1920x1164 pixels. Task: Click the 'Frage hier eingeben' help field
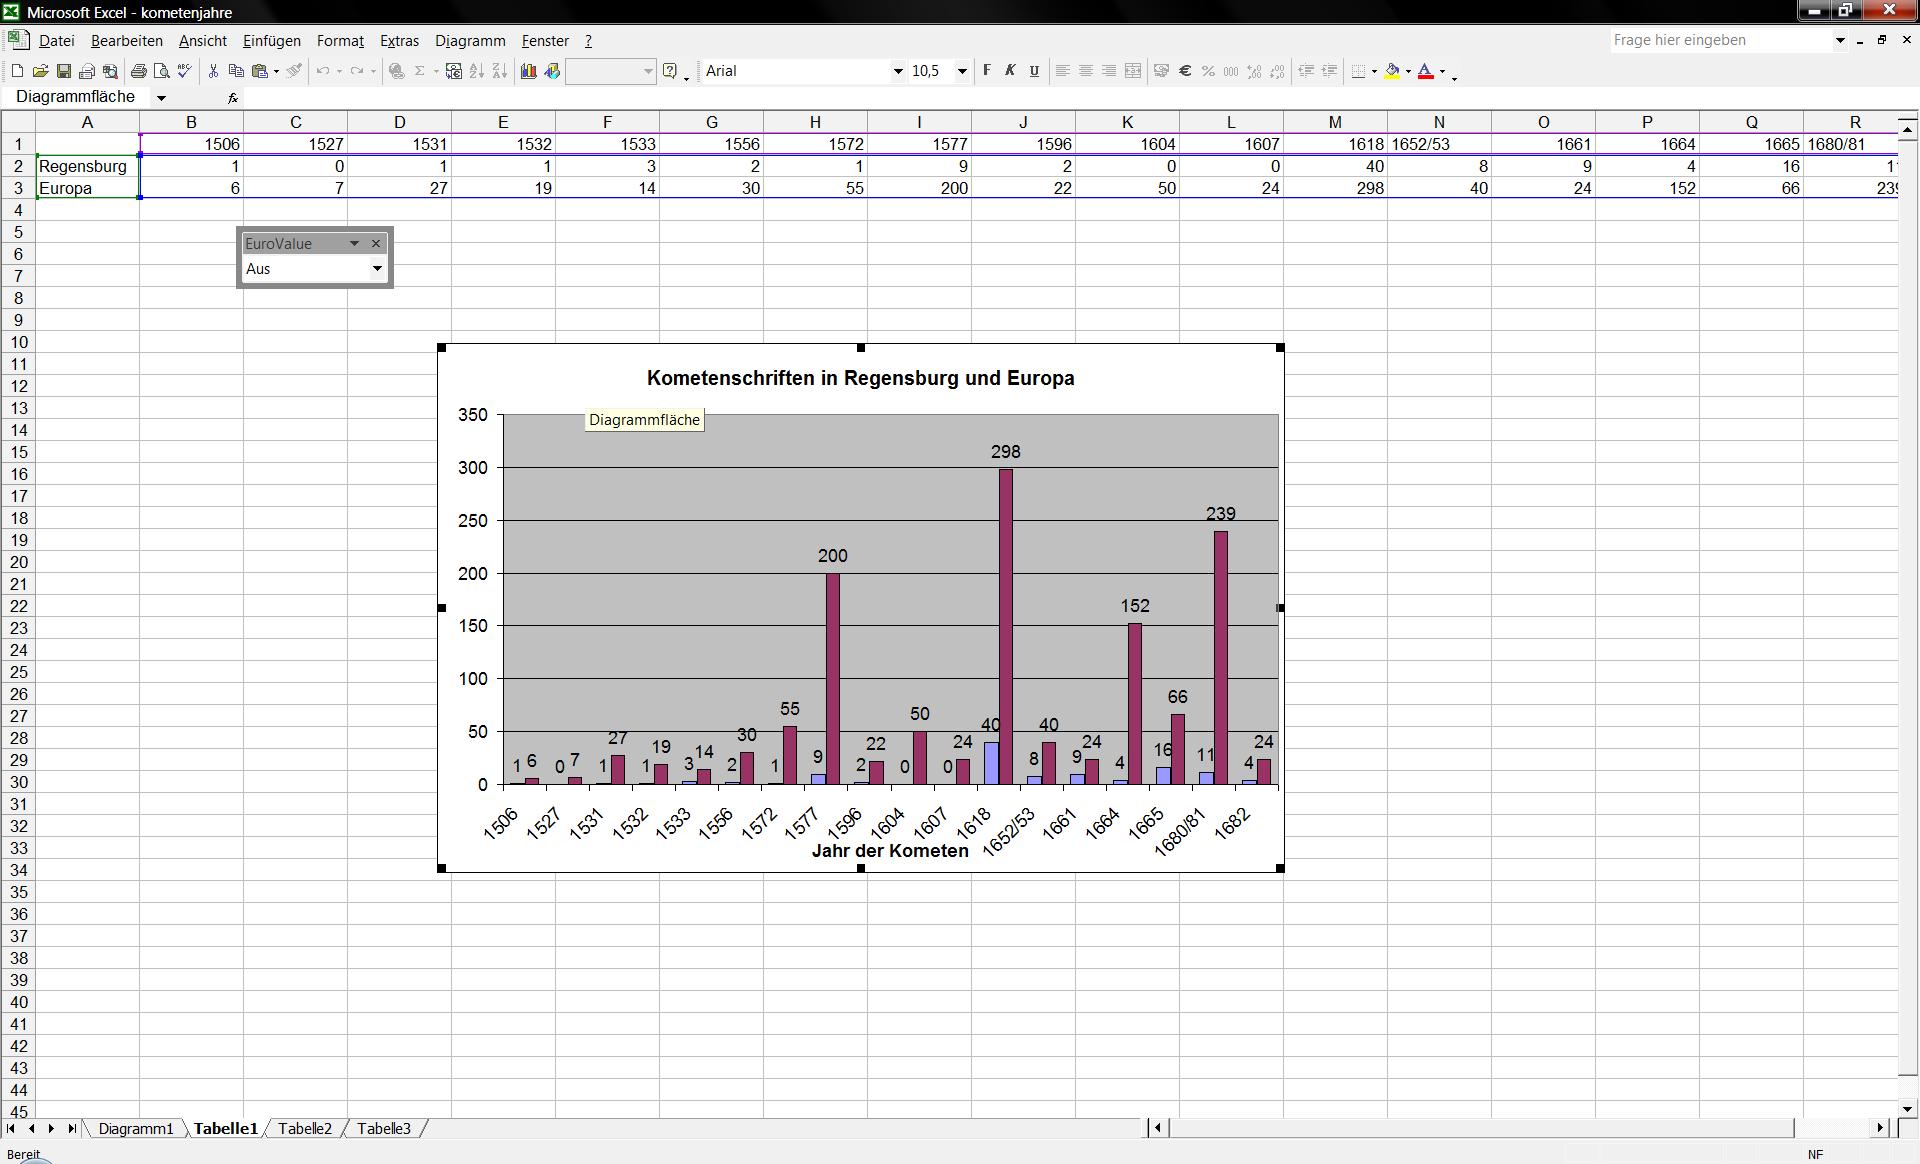[1720, 40]
